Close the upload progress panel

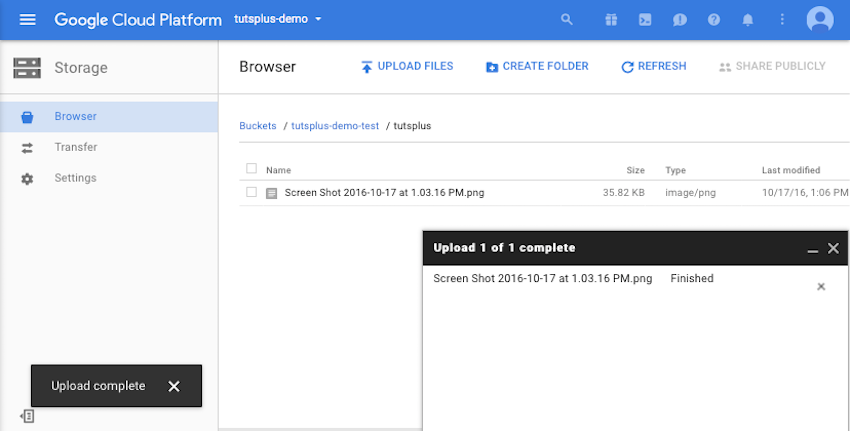[833, 248]
